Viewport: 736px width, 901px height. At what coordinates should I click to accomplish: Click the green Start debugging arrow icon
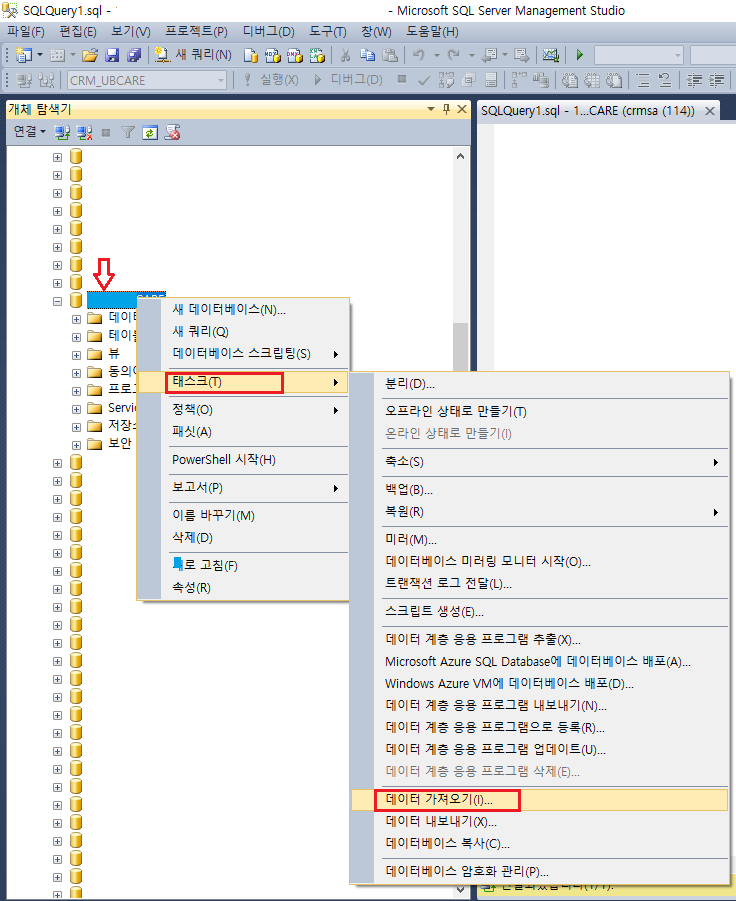[x=579, y=55]
